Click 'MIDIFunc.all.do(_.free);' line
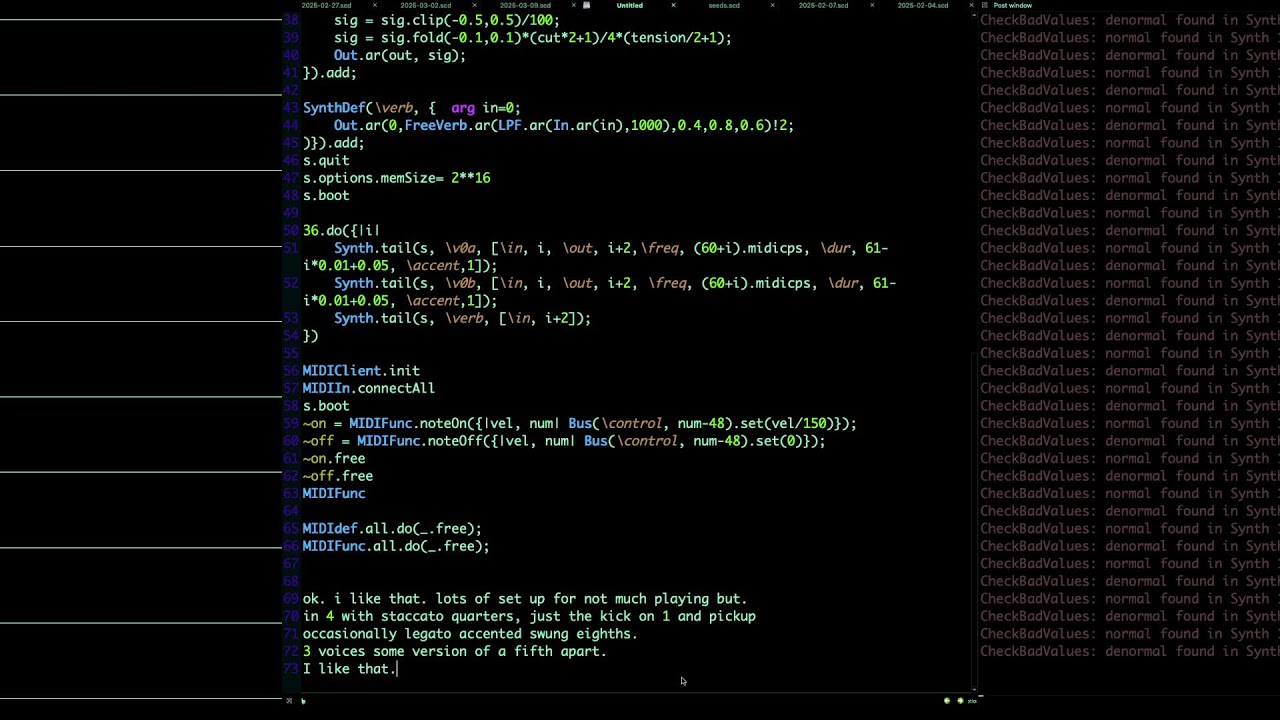Screen dimensions: 1280x720 coord(396,546)
